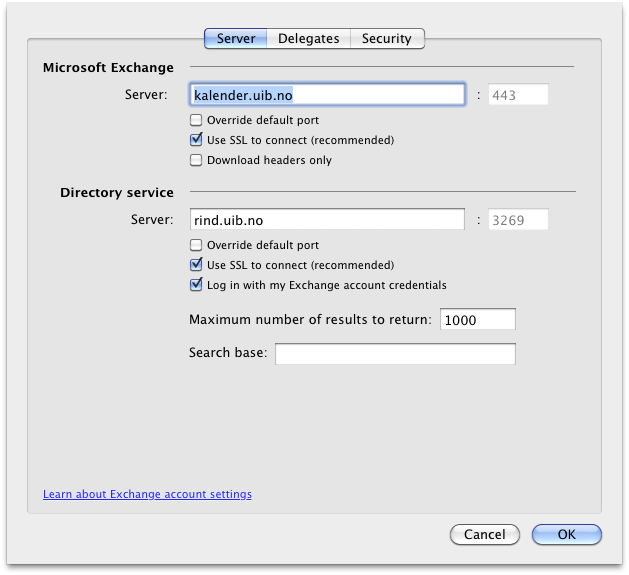Open Learn about Exchange account settings link

147,494
